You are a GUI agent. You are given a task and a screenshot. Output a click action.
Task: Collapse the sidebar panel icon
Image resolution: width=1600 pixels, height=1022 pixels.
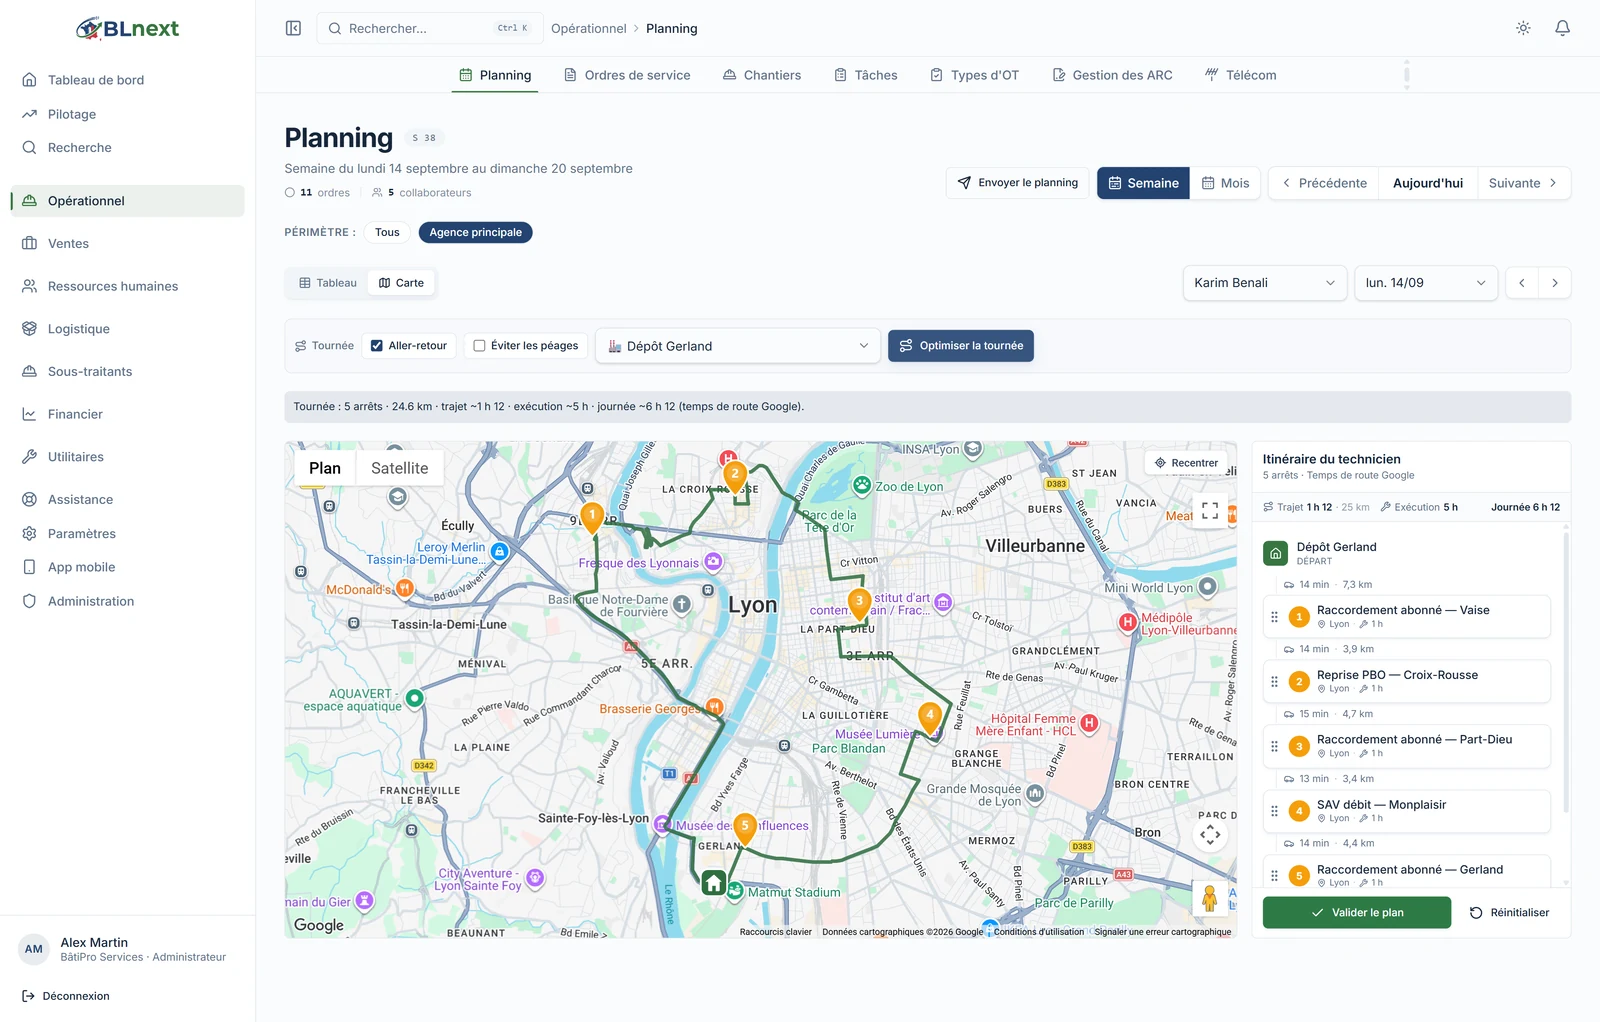(x=293, y=28)
